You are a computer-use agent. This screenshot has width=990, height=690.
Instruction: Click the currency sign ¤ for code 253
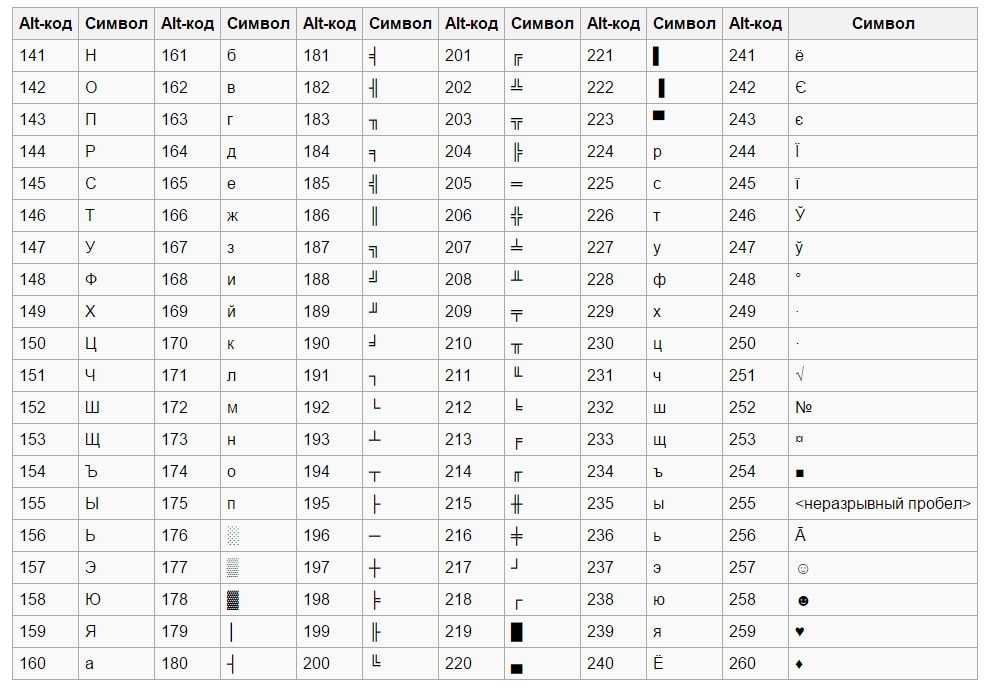799,439
